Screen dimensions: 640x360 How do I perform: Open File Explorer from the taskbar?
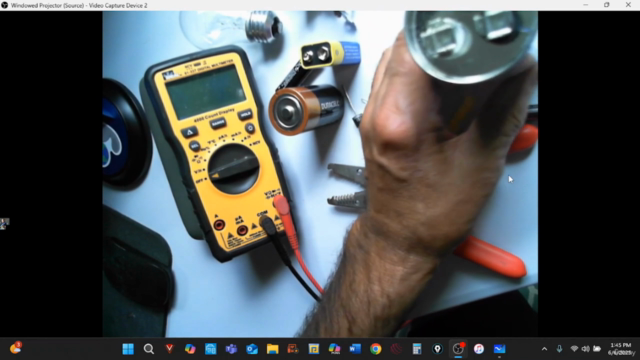[x=272, y=349]
